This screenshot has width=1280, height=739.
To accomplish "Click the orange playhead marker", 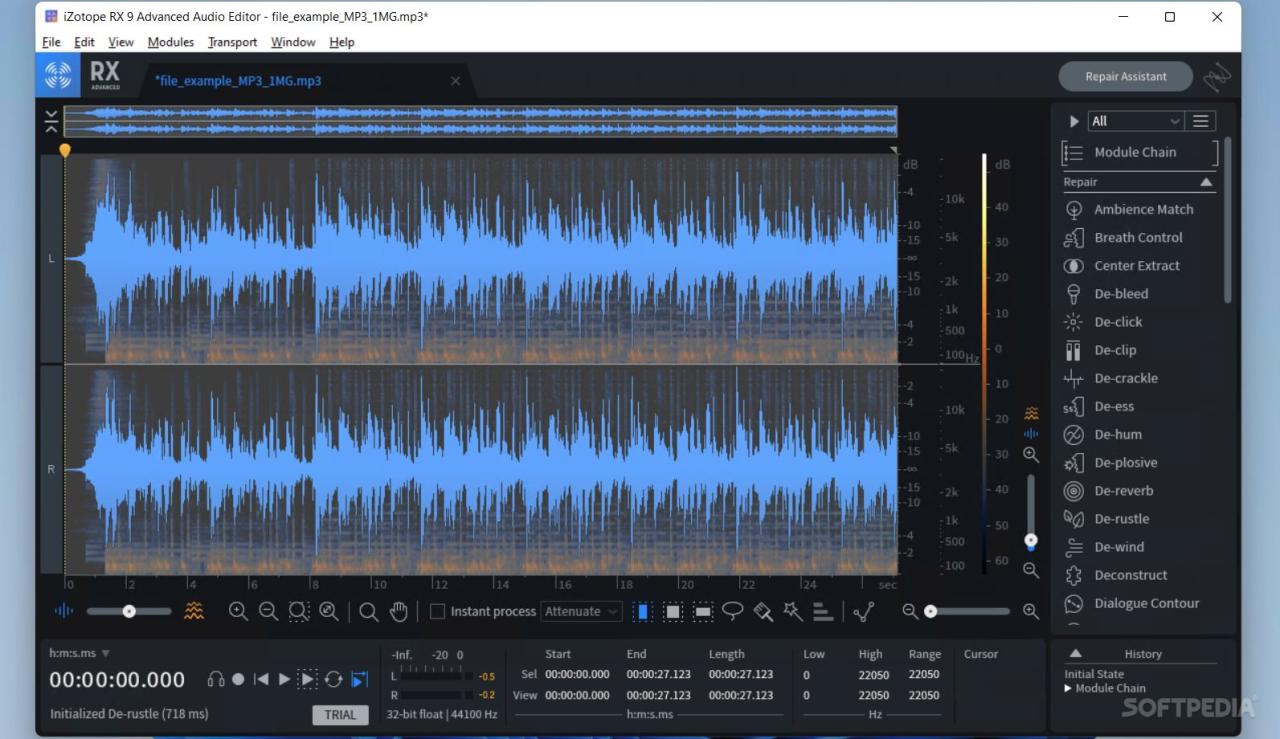I will click(x=65, y=150).
